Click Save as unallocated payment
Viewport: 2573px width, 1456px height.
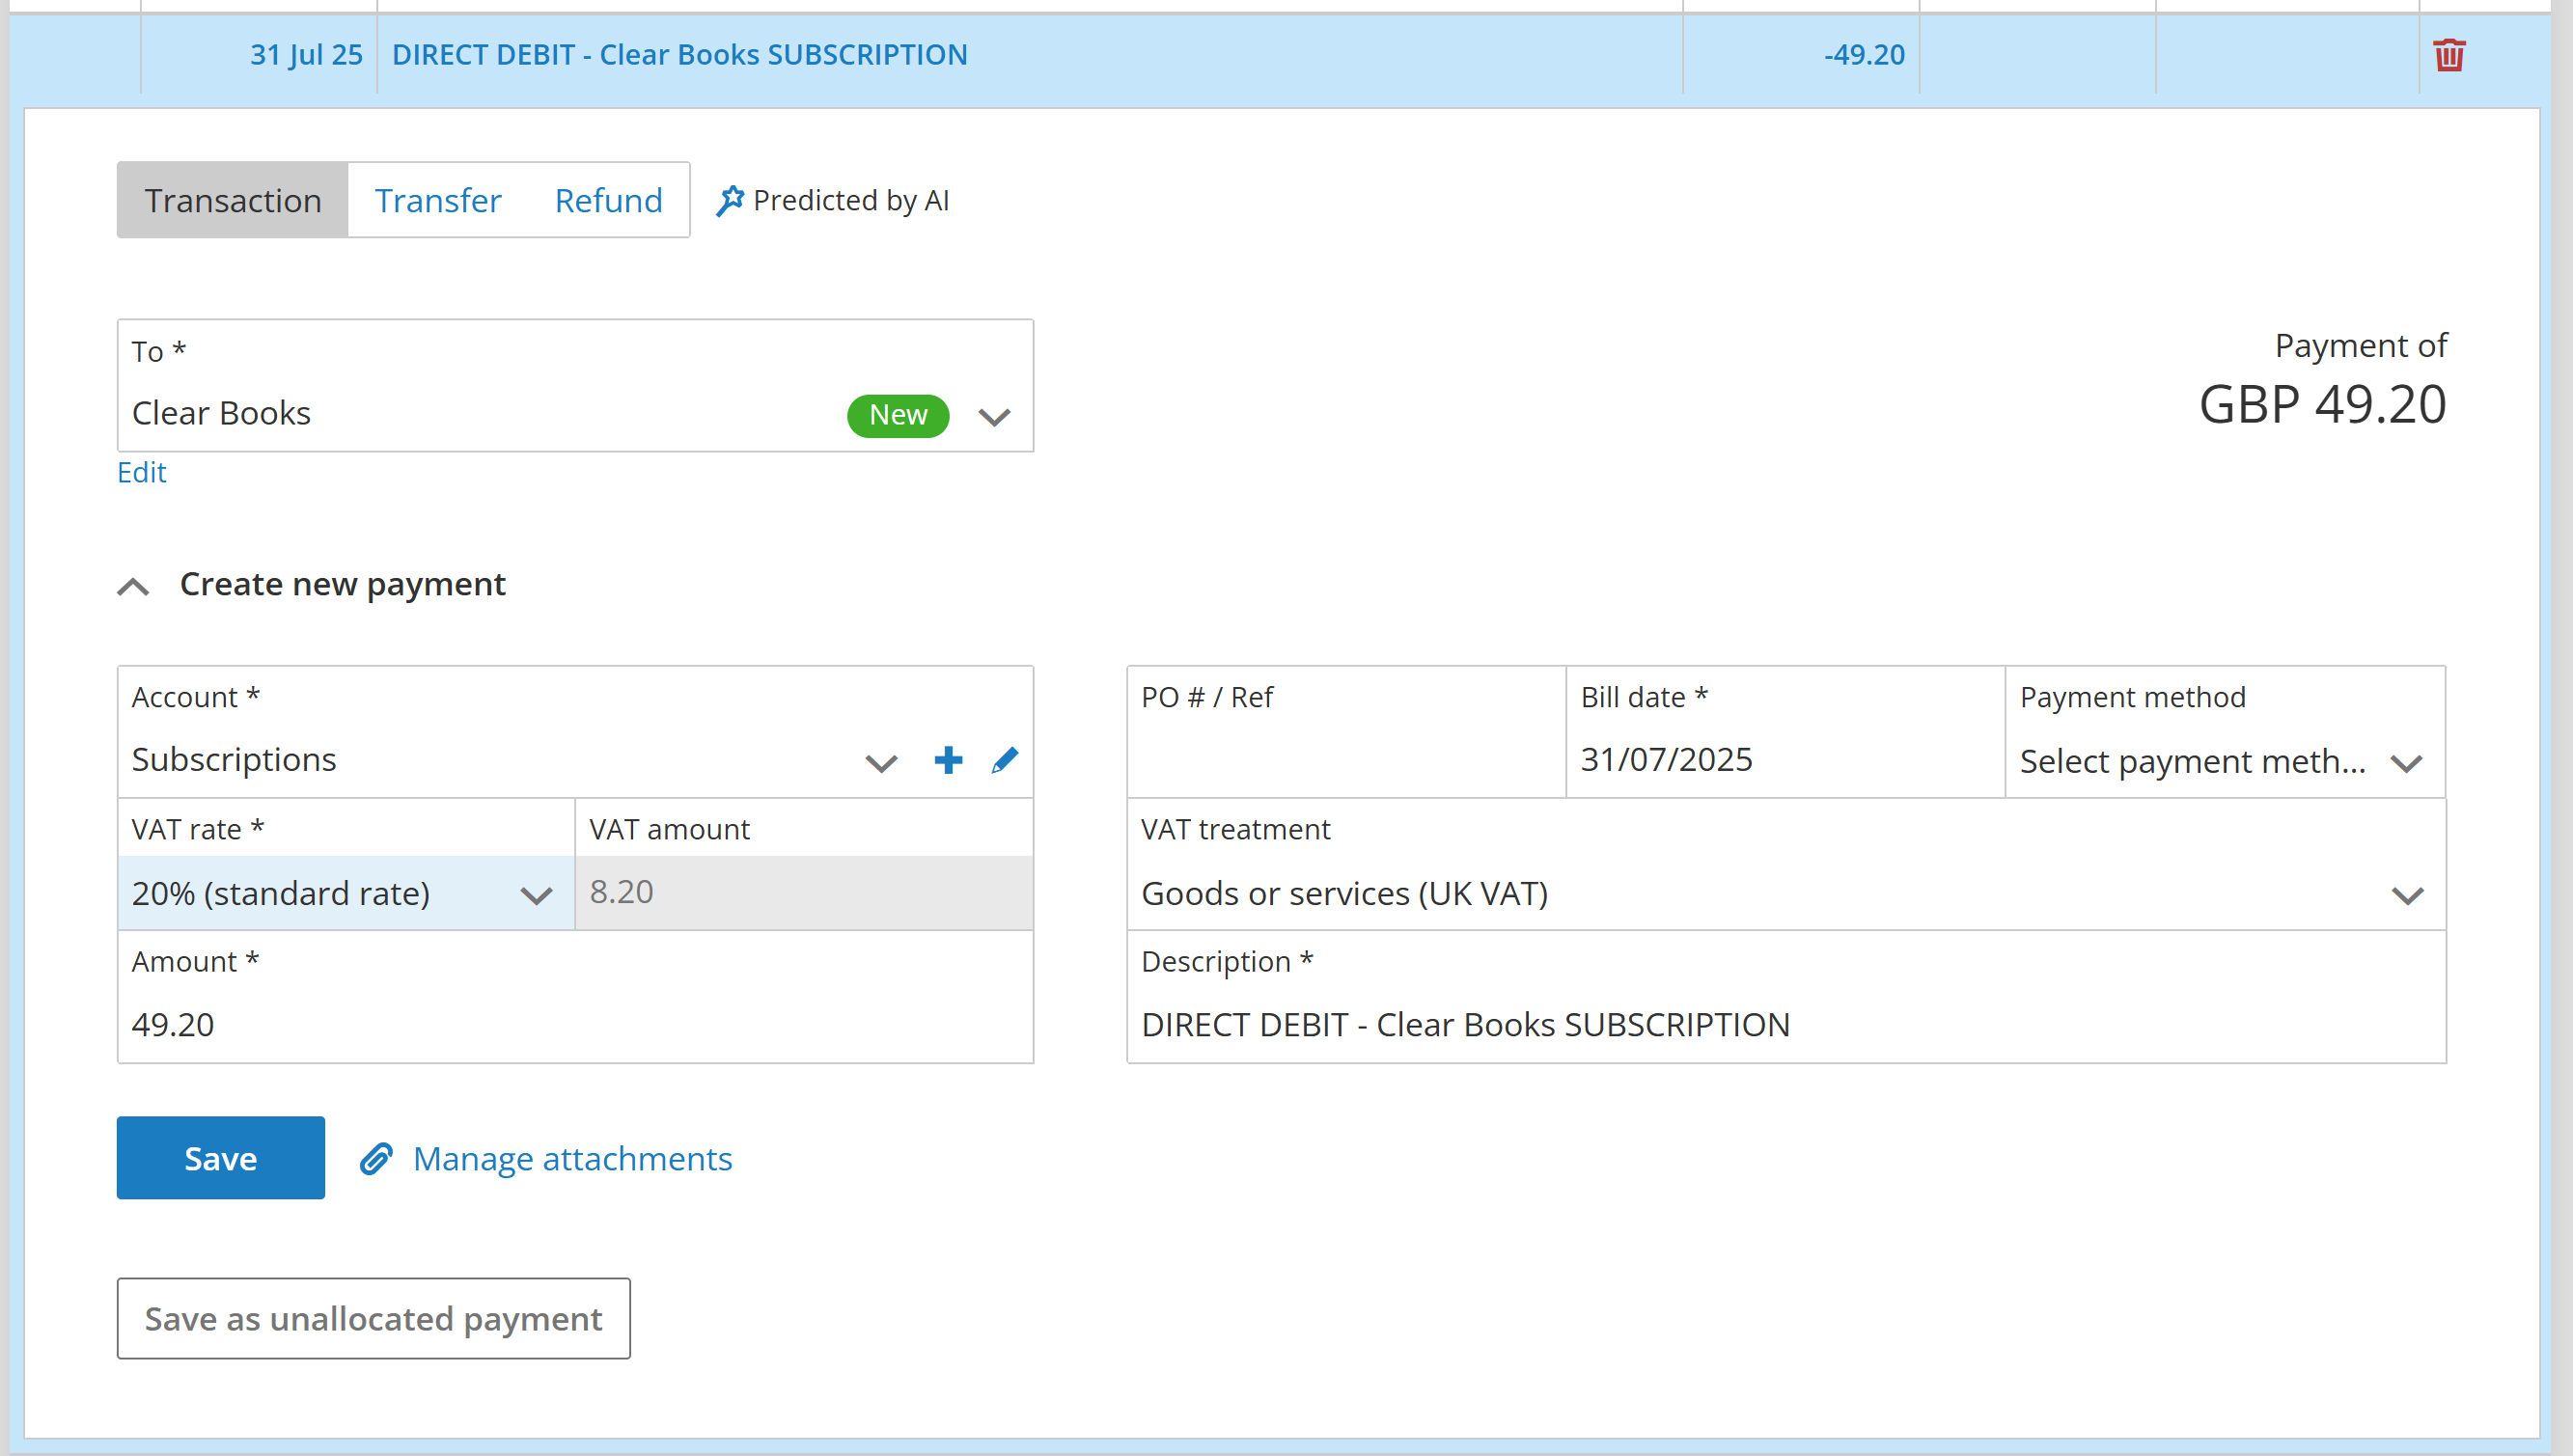tap(373, 1318)
